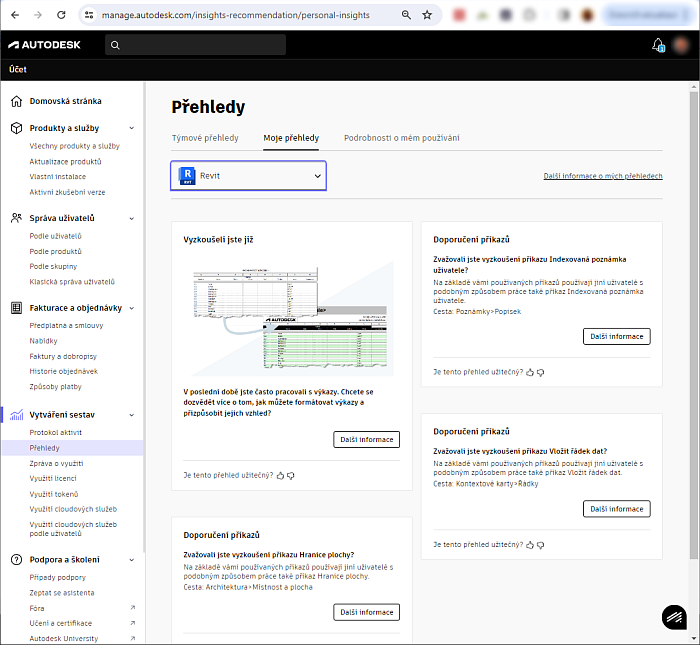Open the Revit product dropdown
This screenshot has height=645, width=700.
click(x=249, y=176)
